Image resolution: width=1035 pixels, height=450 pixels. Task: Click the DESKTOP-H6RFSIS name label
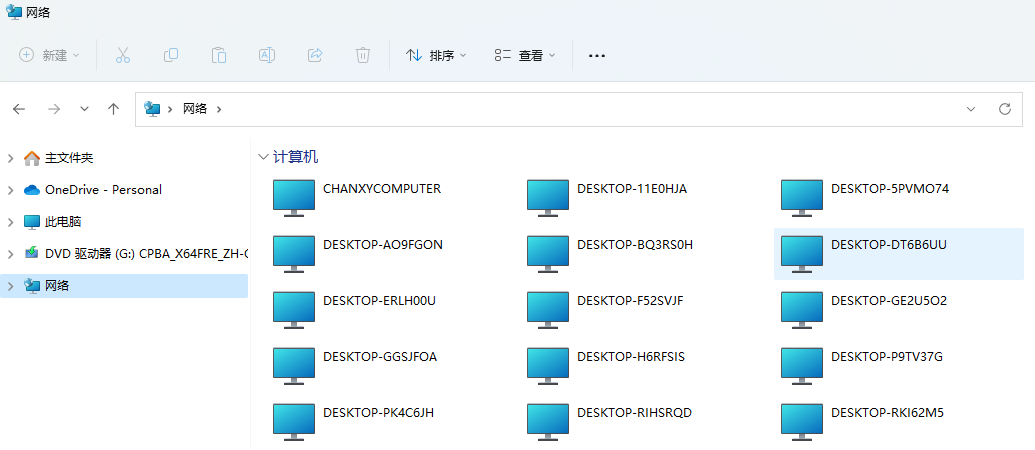pyautogui.click(x=631, y=357)
